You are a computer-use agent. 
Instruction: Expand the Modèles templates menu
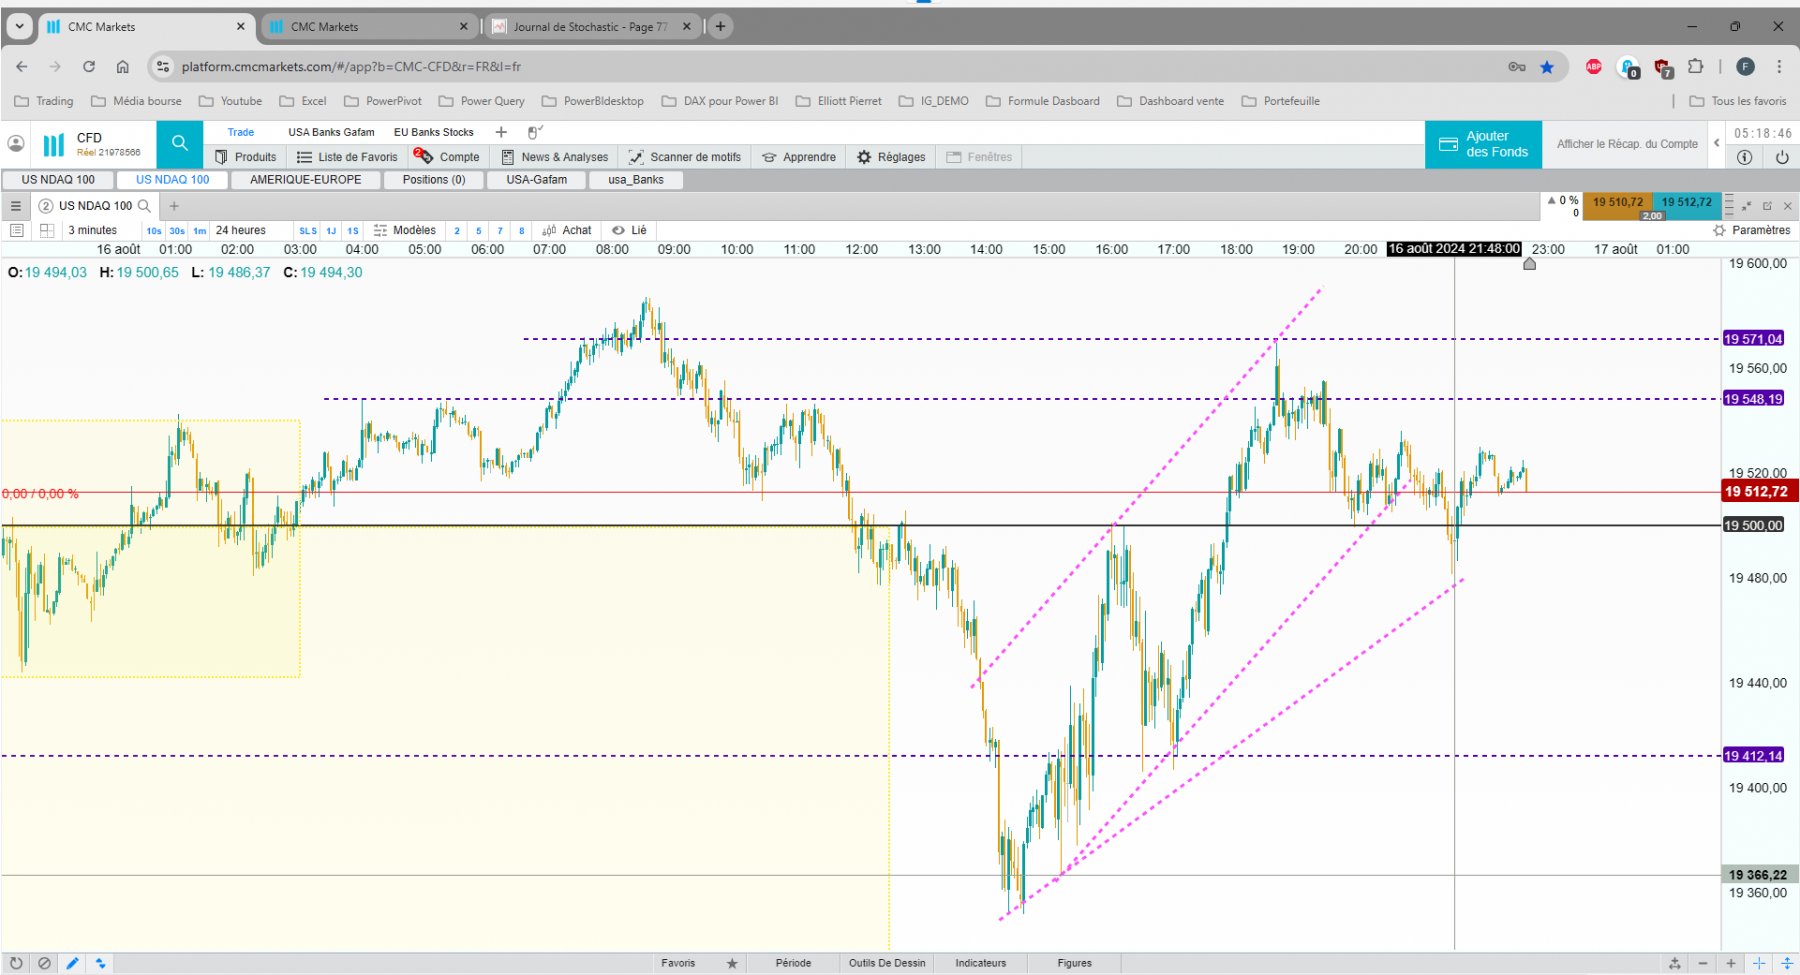(405, 230)
